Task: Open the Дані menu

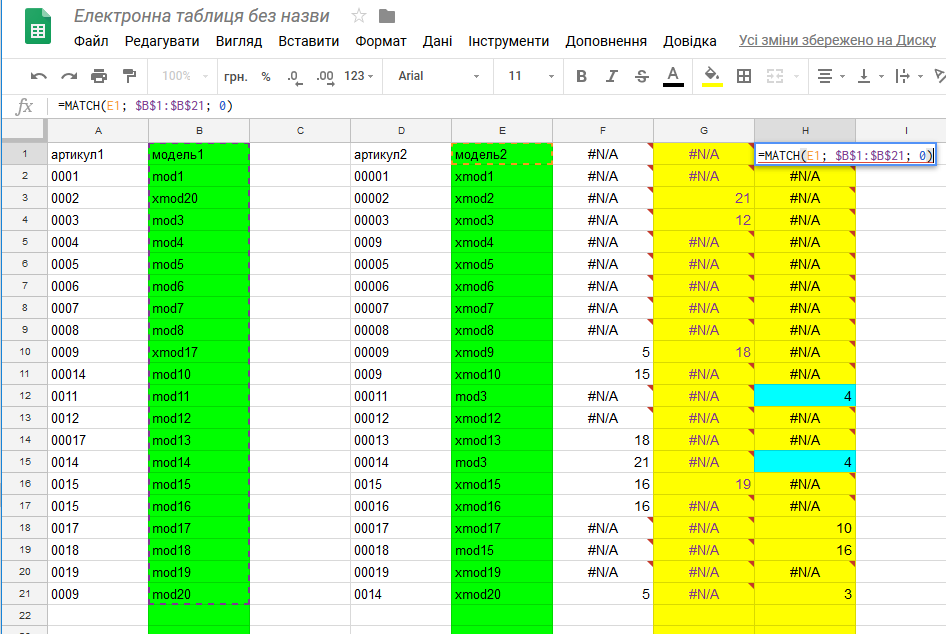Action: click(x=437, y=41)
